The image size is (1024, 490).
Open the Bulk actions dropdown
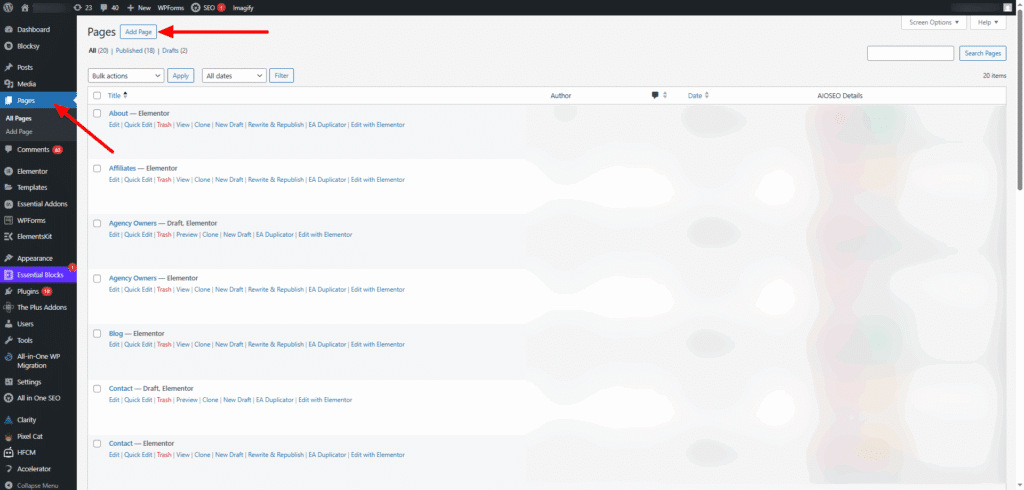[125, 76]
